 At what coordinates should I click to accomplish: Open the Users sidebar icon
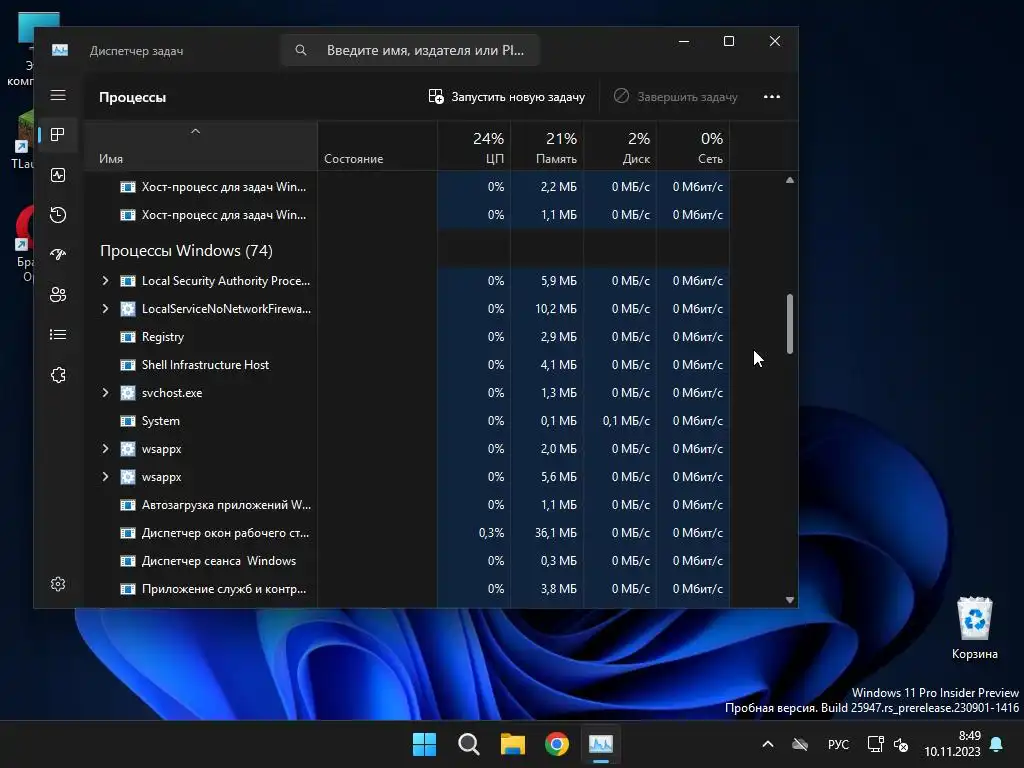(58, 295)
